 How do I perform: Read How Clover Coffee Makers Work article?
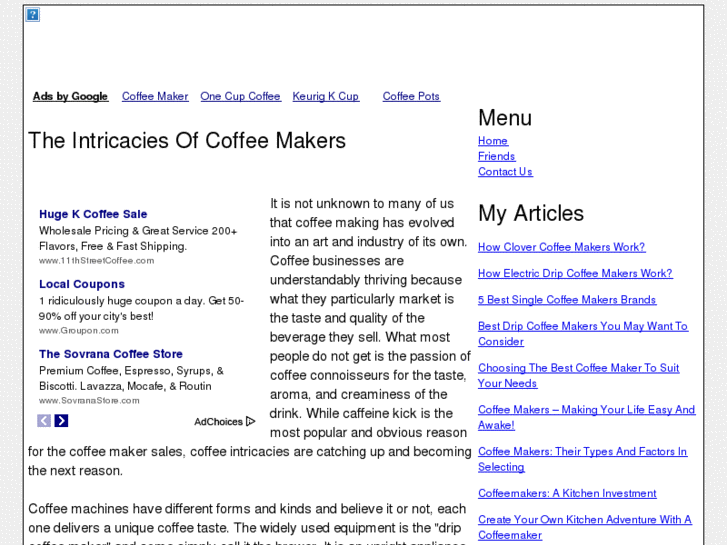click(561, 247)
